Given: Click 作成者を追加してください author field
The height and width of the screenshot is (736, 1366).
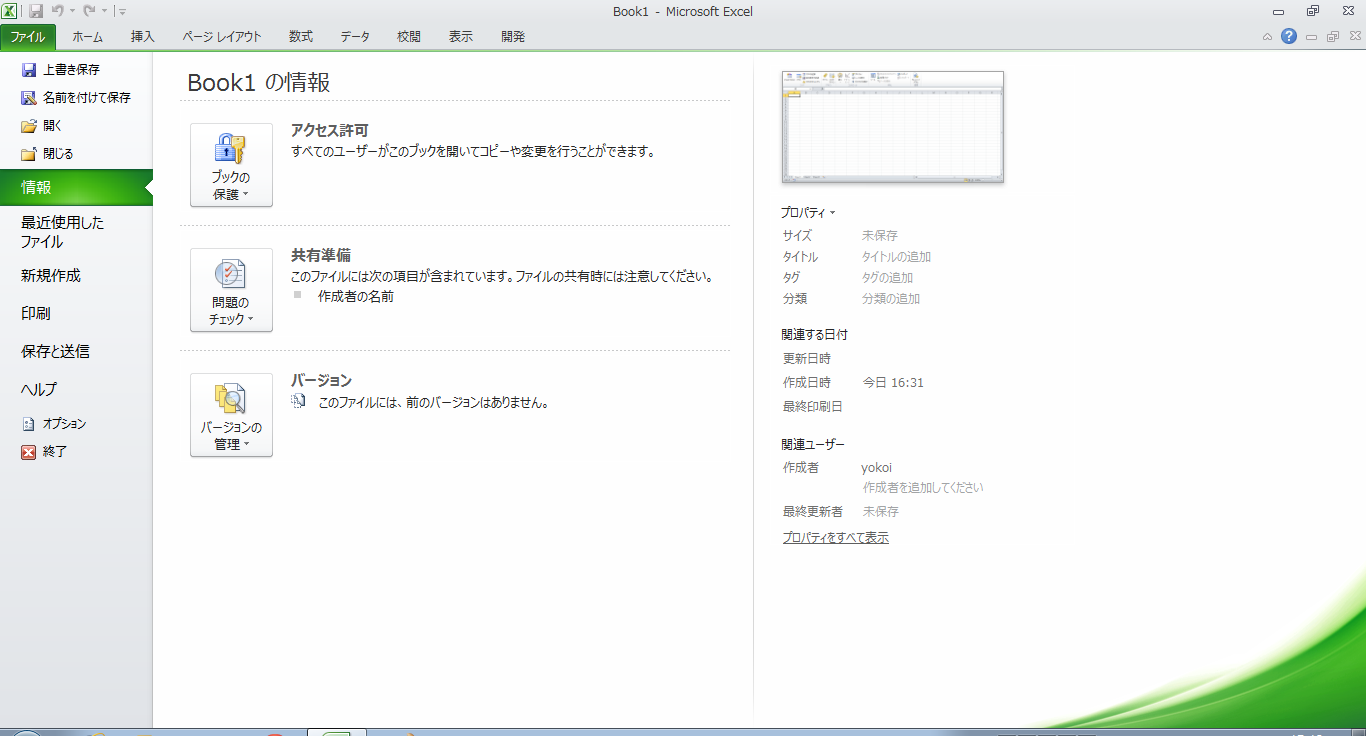Looking at the screenshot, I should tap(922, 488).
